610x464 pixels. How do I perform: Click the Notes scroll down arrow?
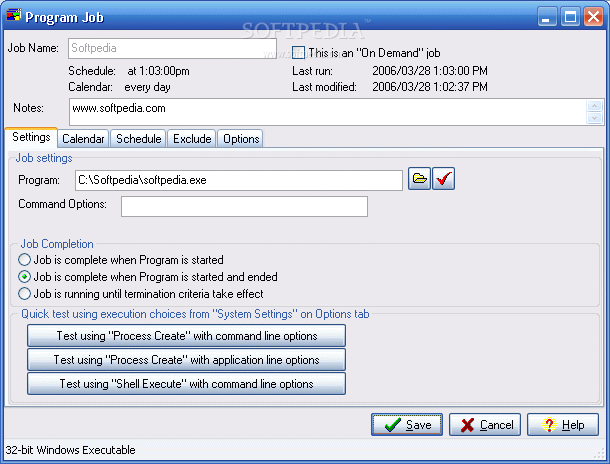(x=594, y=118)
